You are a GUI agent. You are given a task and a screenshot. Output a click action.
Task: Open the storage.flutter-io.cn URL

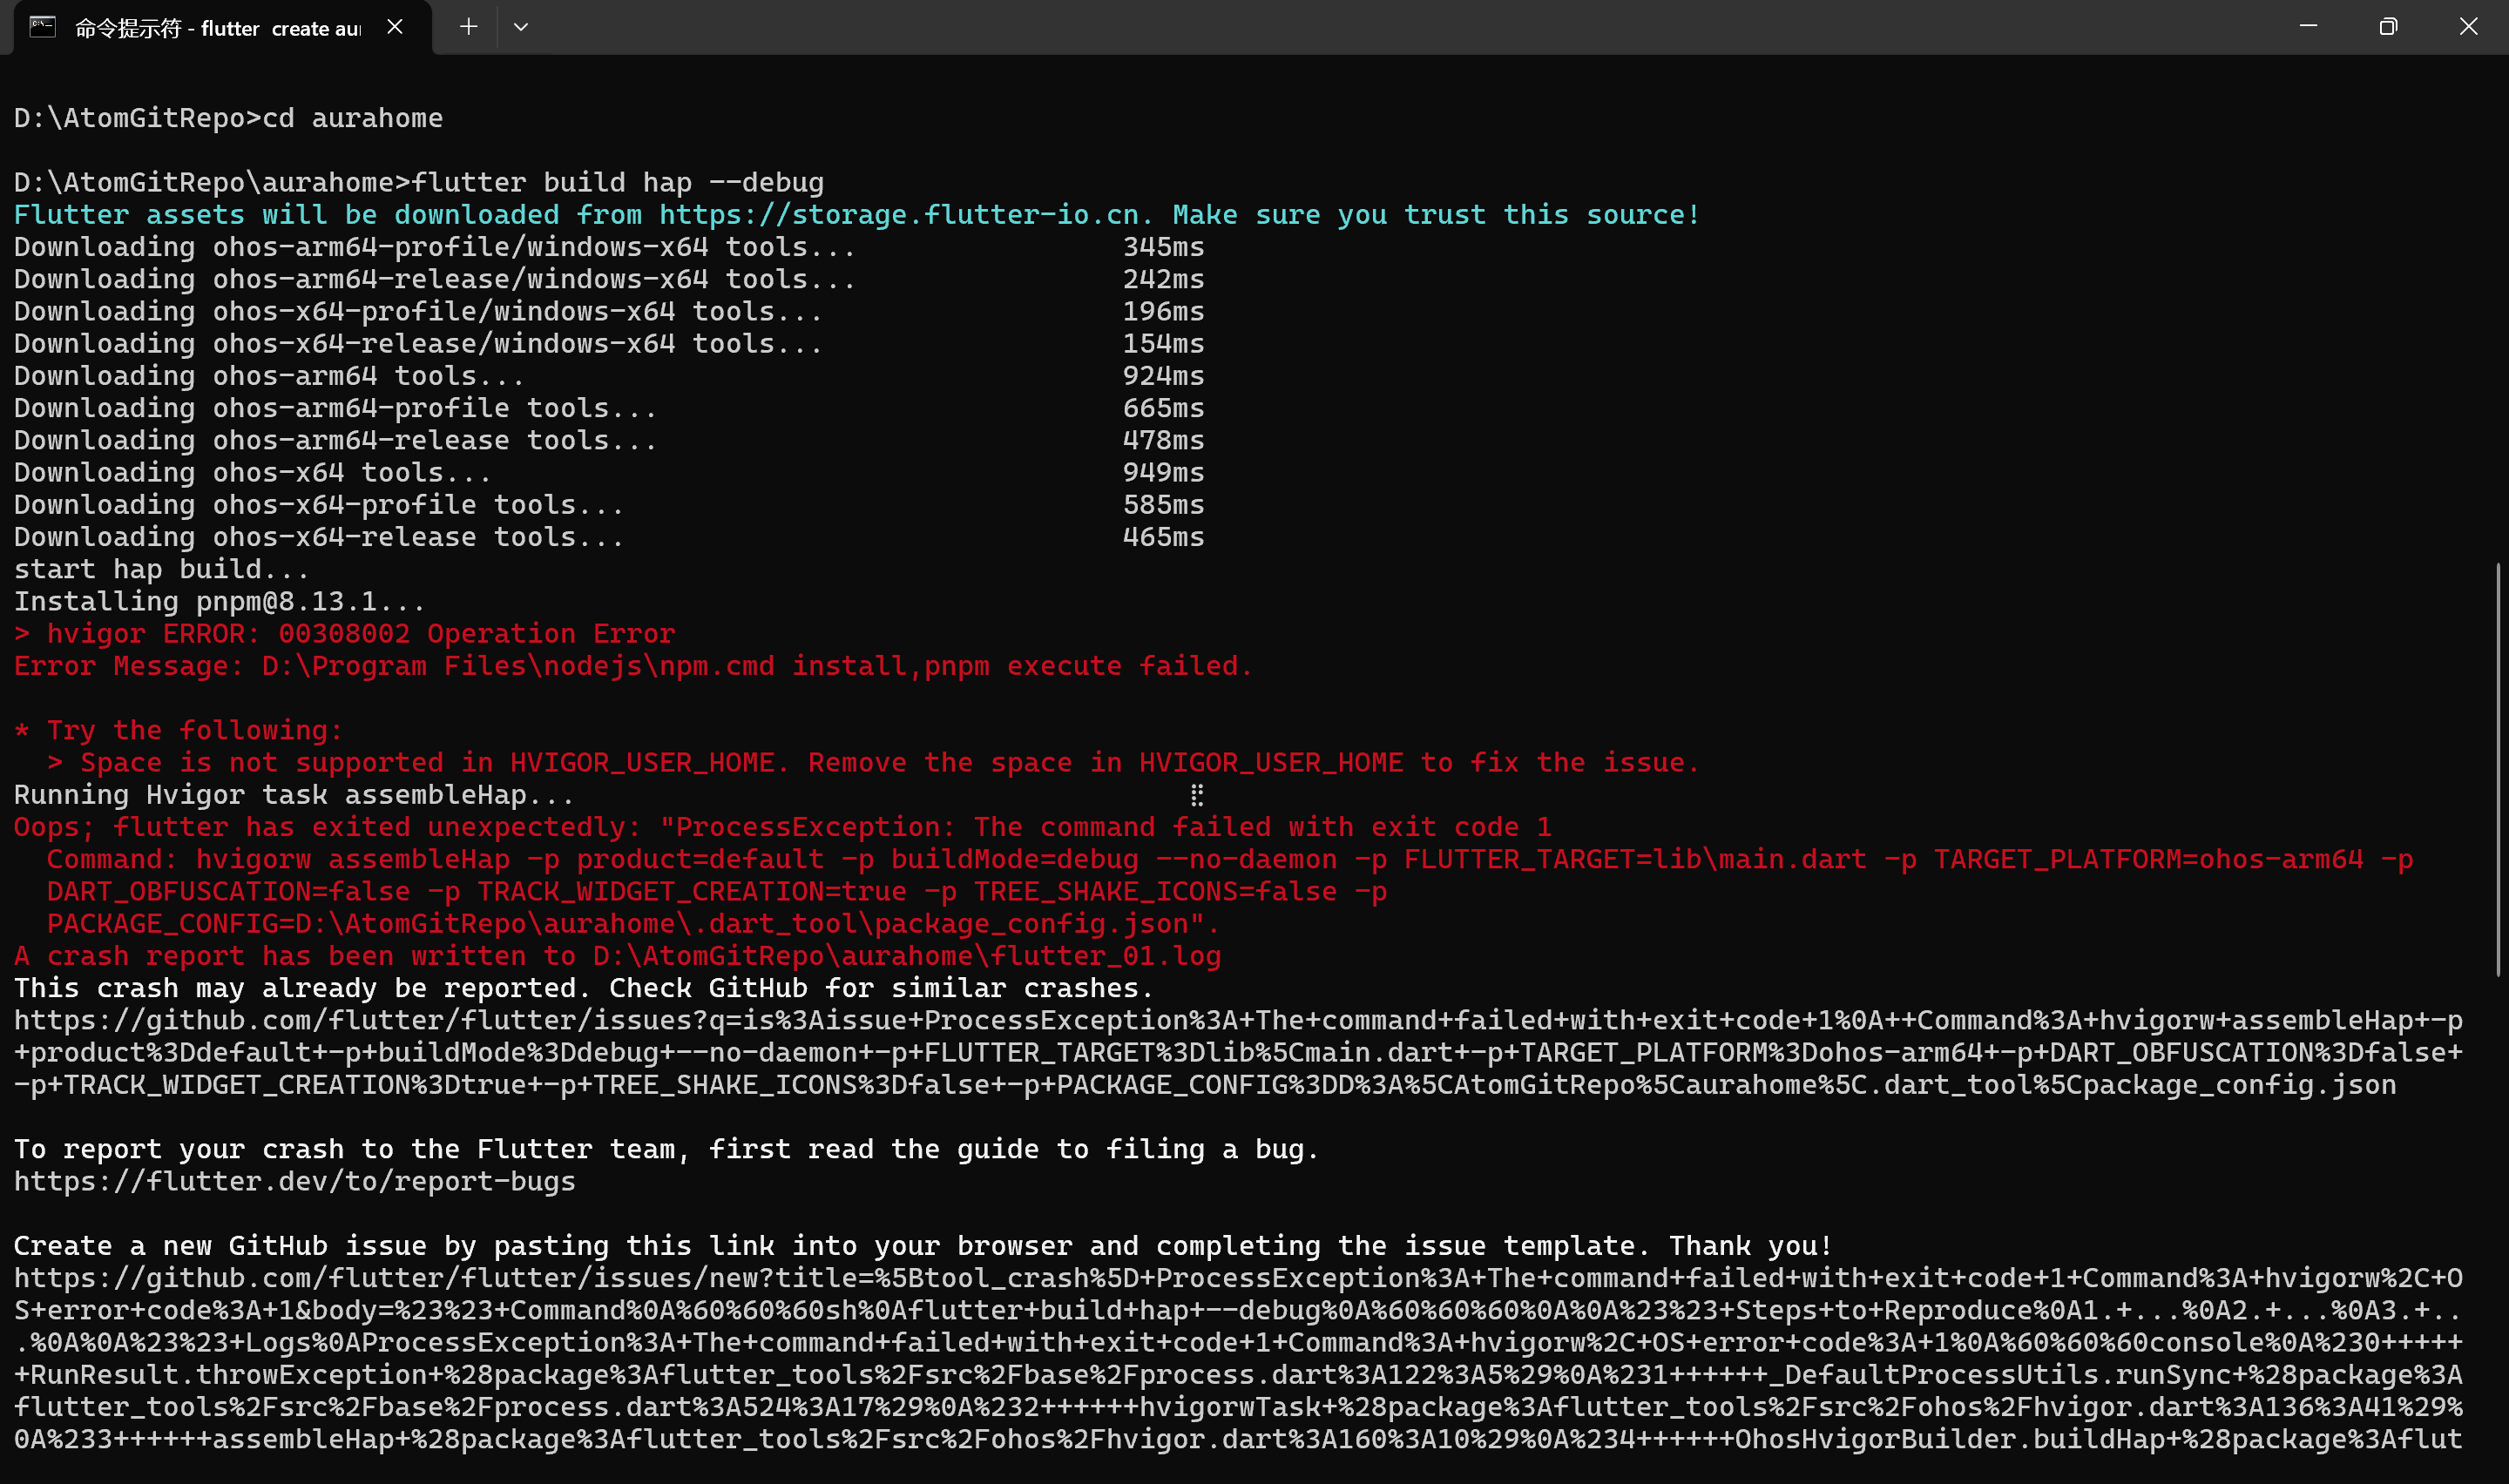tap(898, 215)
